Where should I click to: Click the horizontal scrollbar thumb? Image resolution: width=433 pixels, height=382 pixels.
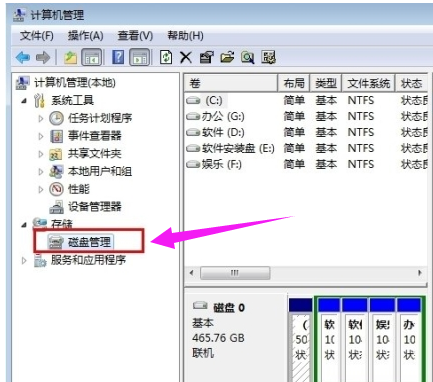(x=235, y=273)
